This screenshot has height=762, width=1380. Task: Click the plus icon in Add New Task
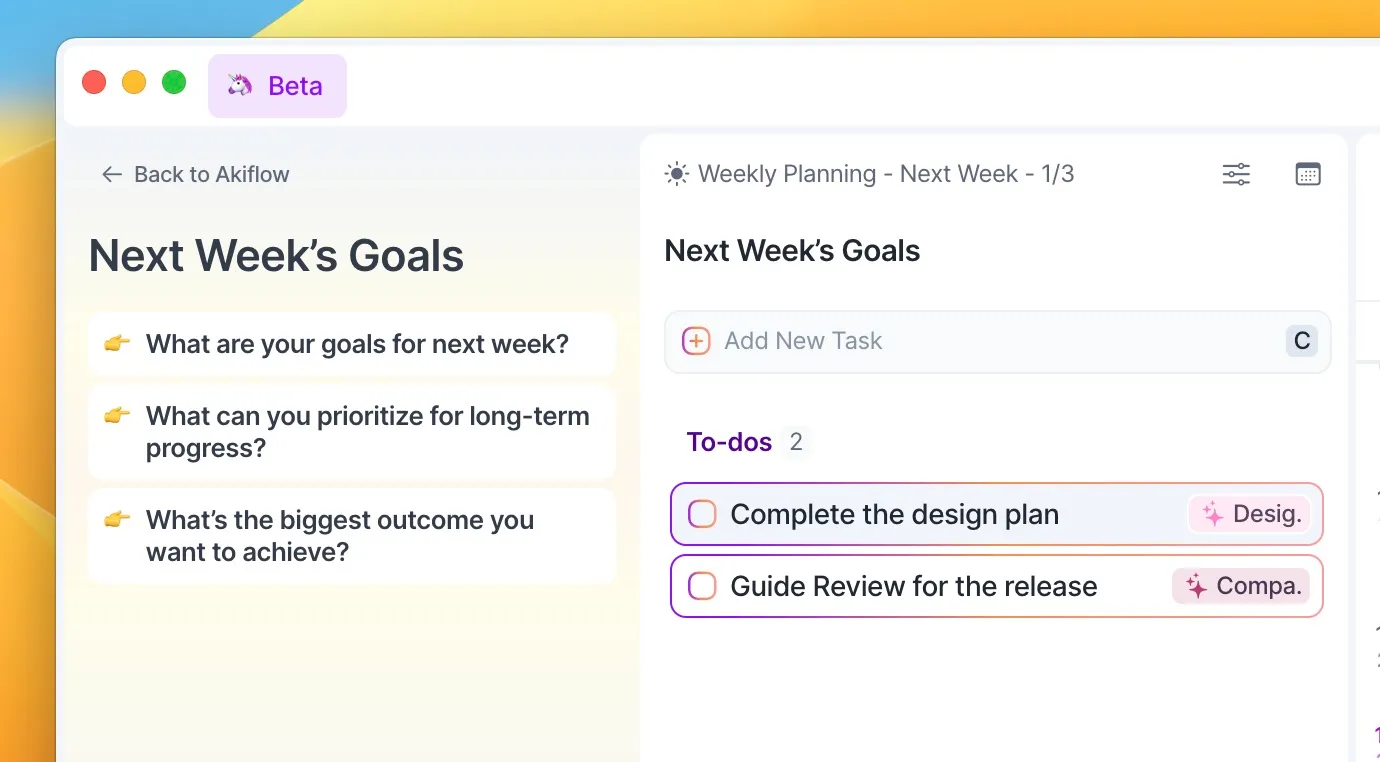click(x=696, y=341)
